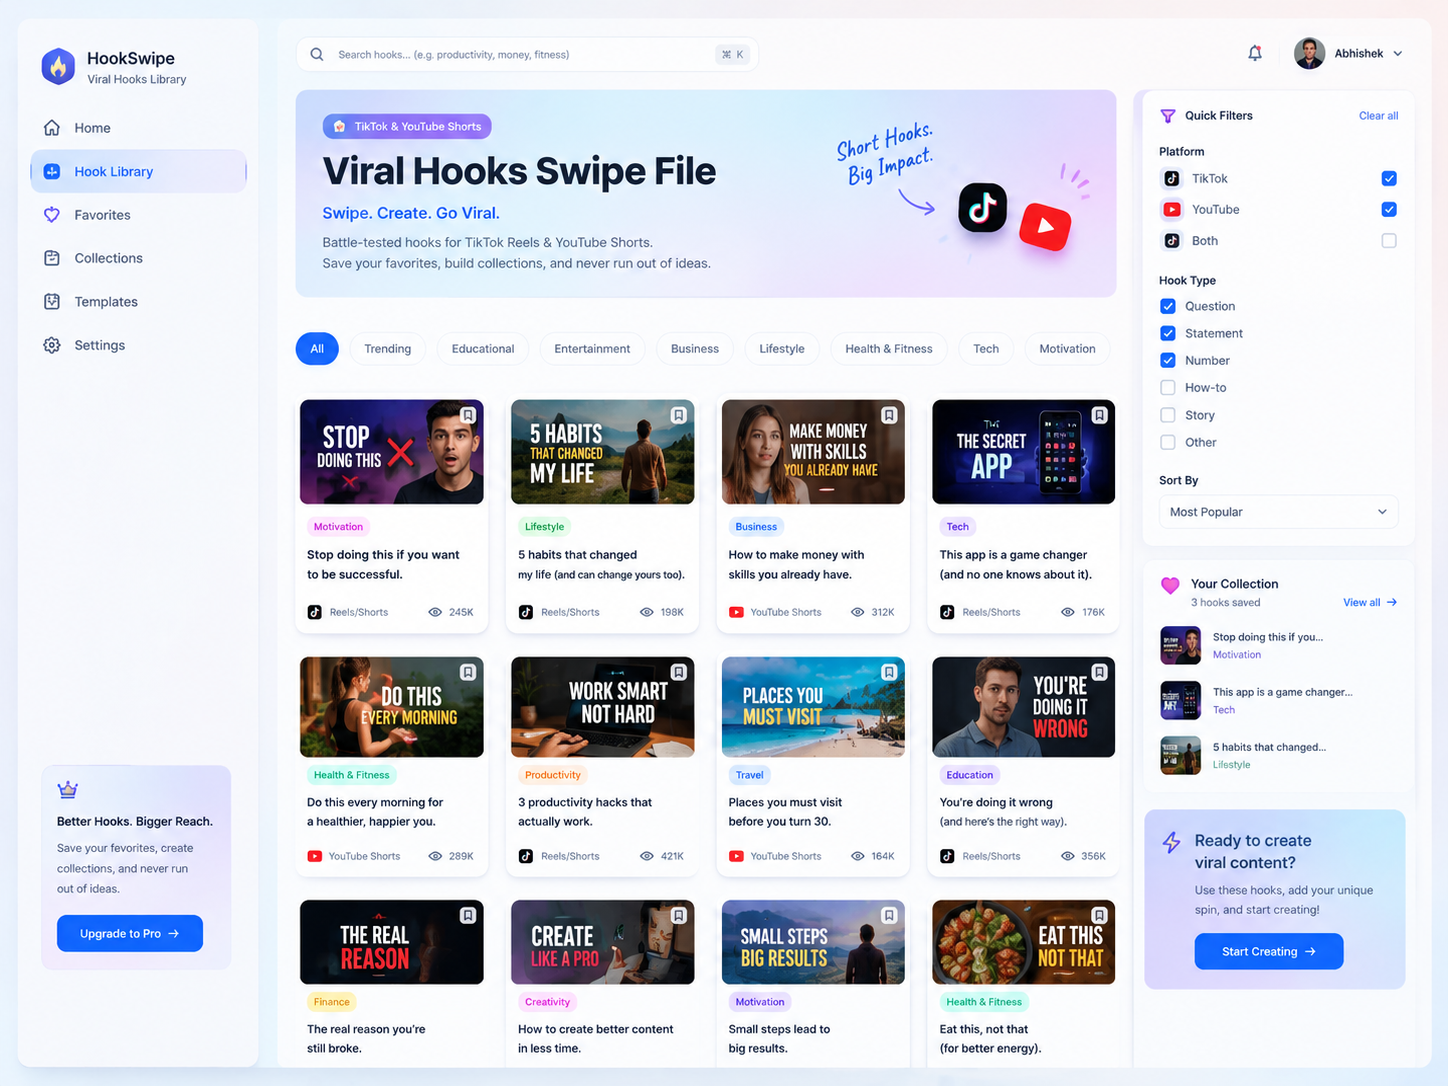Enable the How-to hook type
Image resolution: width=1448 pixels, height=1086 pixels.
1168,387
